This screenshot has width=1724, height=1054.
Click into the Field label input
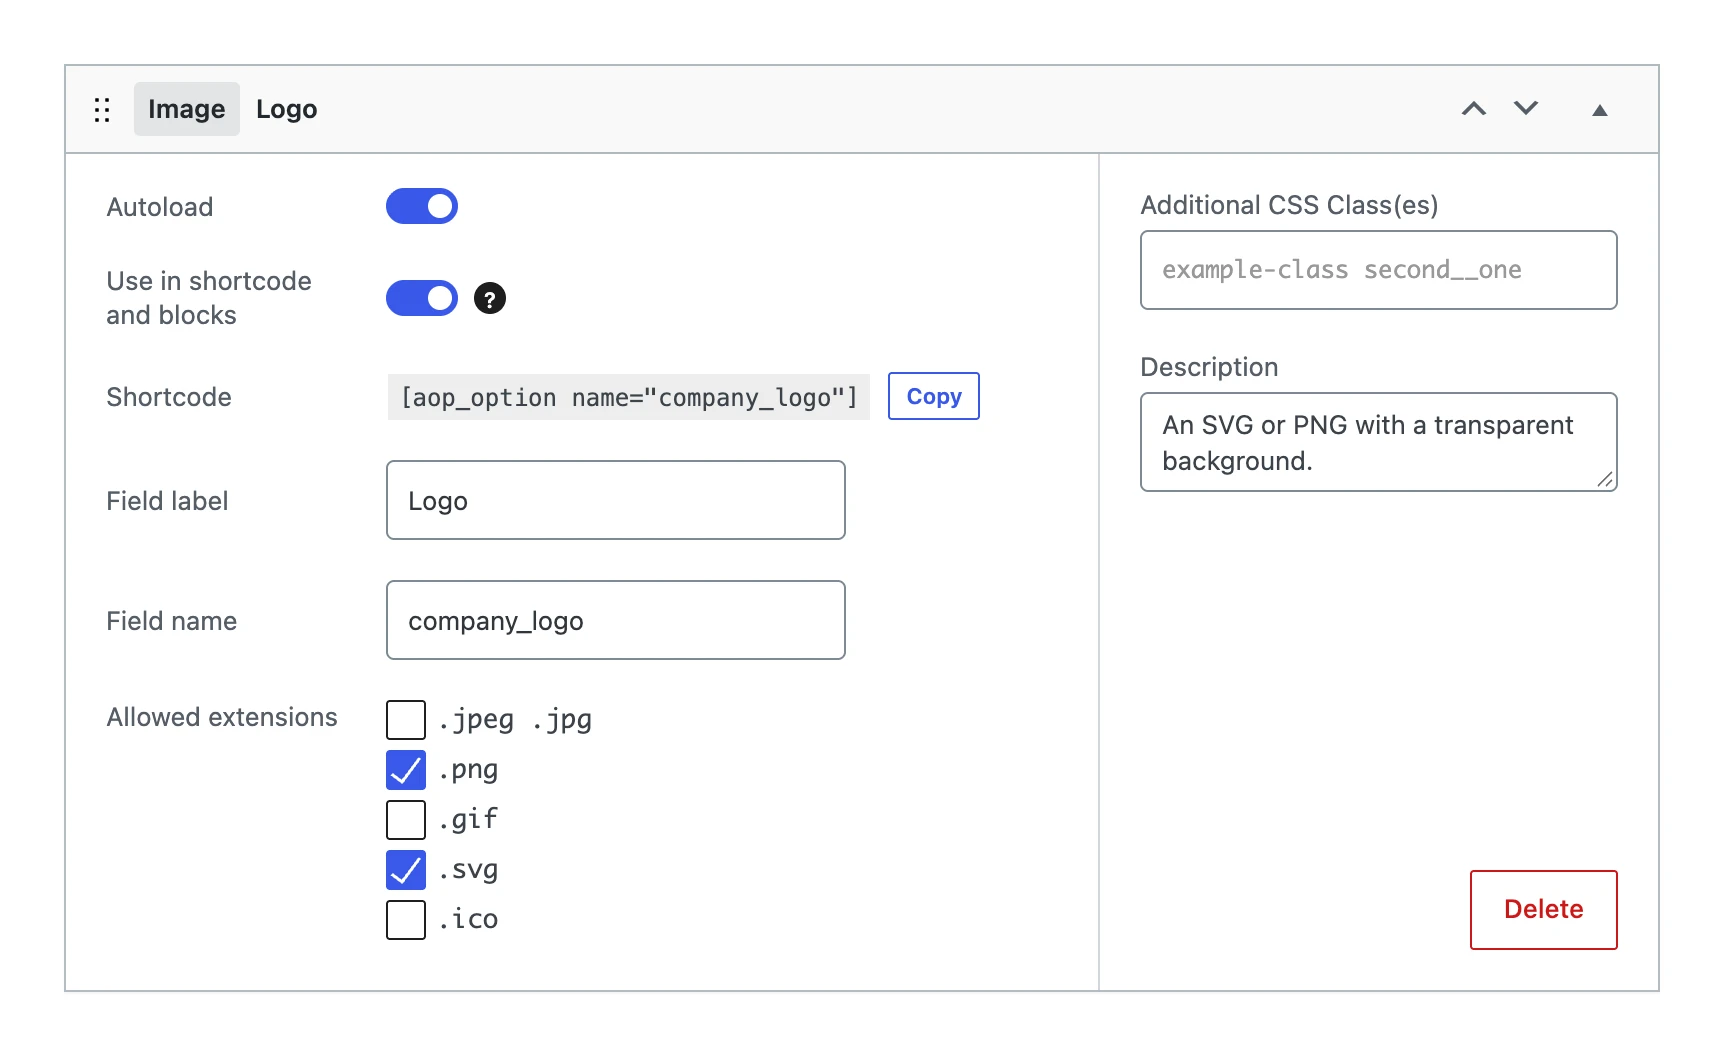(x=616, y=500)
